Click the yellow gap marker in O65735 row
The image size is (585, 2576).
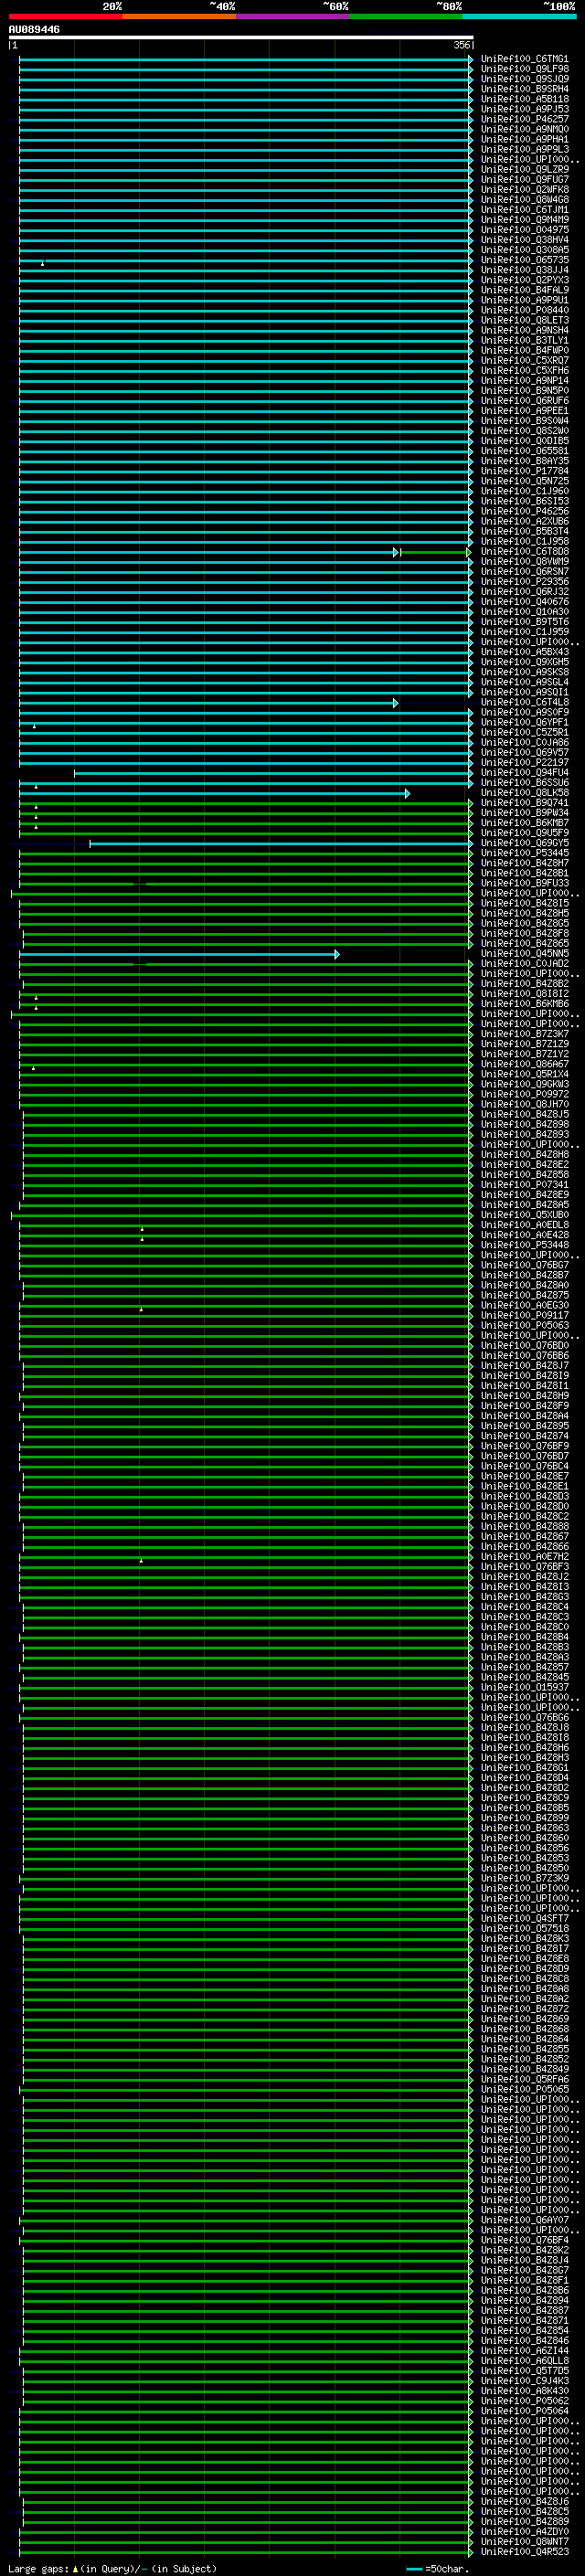[43, 263]
